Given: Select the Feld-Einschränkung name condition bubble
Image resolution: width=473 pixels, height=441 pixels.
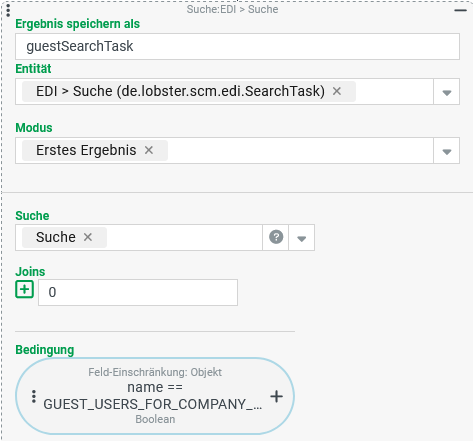Looking at the screenshot, I should point(155,396).
